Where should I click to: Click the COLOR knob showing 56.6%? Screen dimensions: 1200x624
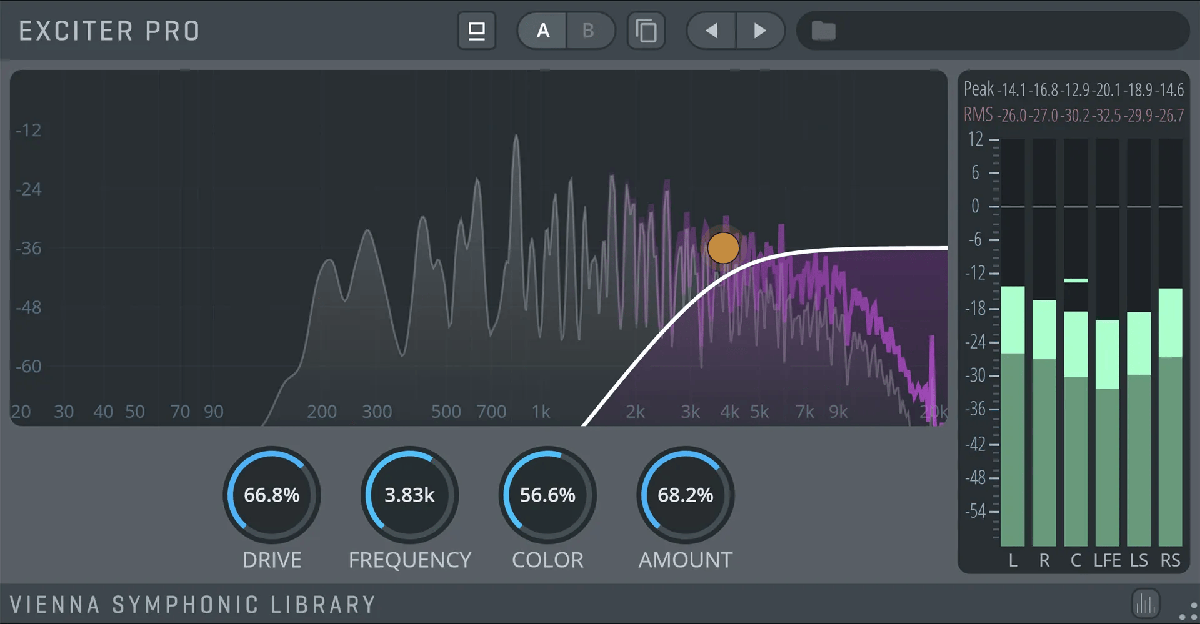[x=548, y=495]
